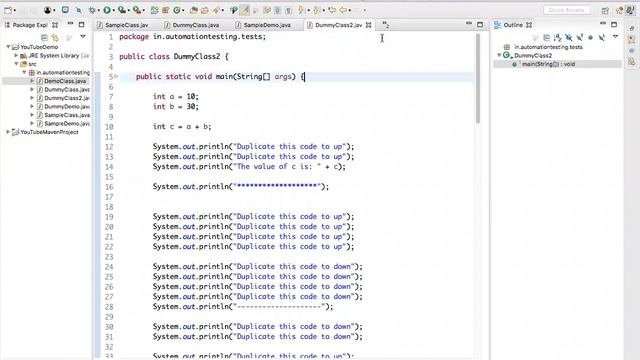640x360 pixels.
Task: Click code line 'int c = a + b;'
Action: point(182,127)
